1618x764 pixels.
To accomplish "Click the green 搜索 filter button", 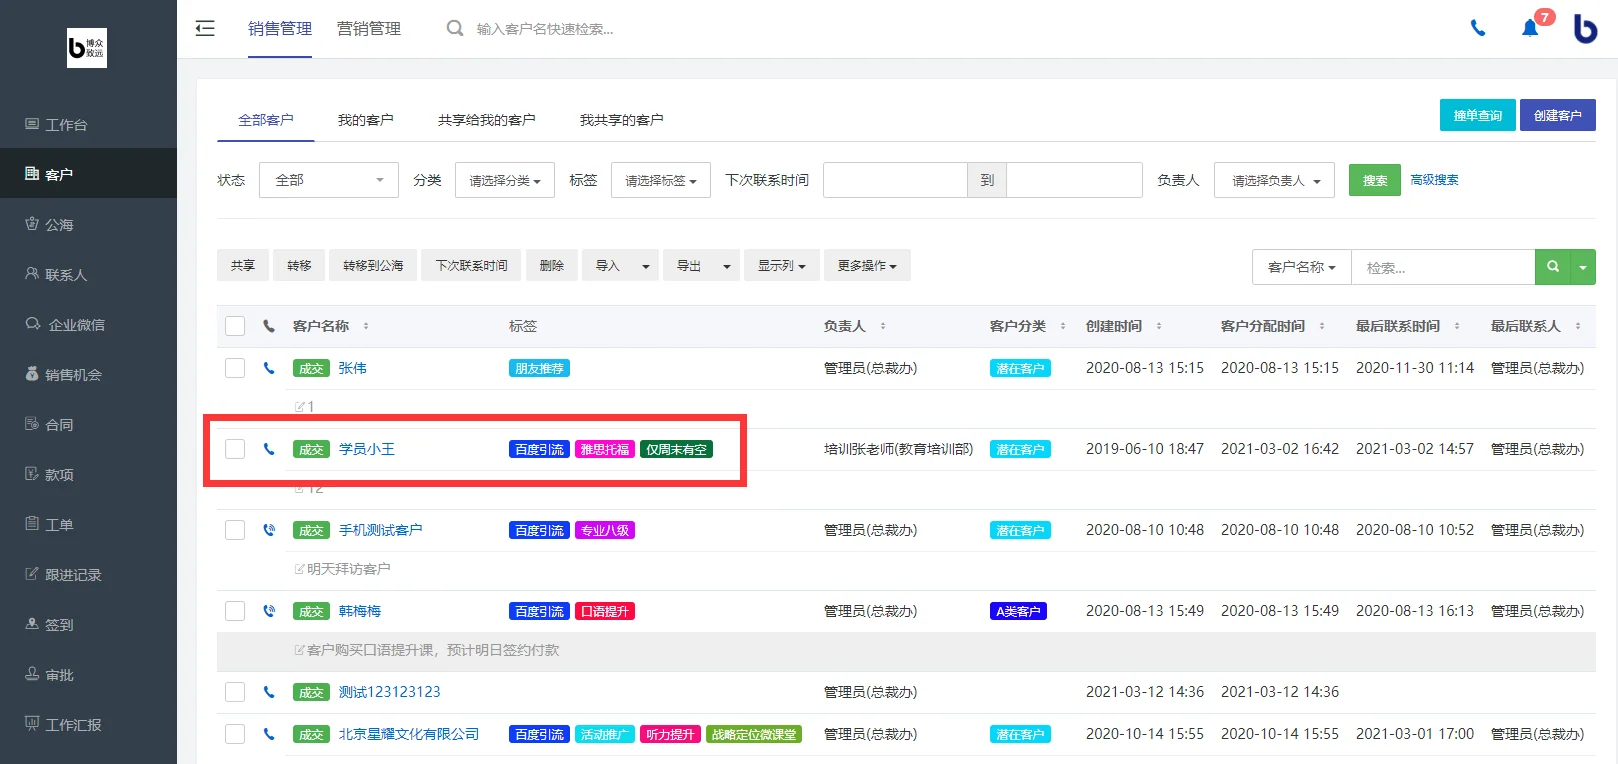I will (x=1375, y=180).
